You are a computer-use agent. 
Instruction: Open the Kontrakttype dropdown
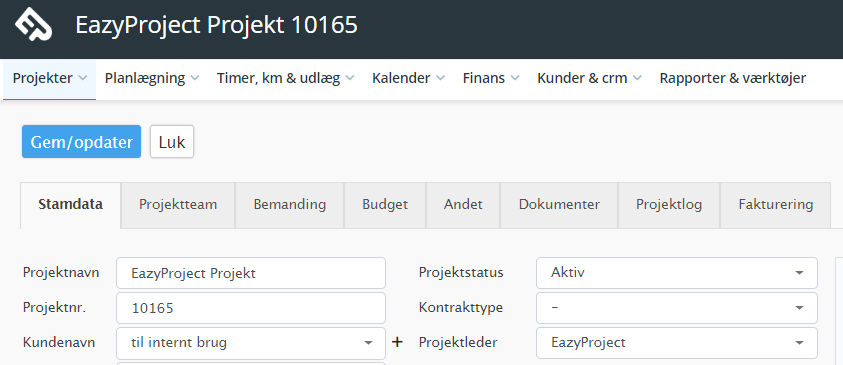[677, 308]
